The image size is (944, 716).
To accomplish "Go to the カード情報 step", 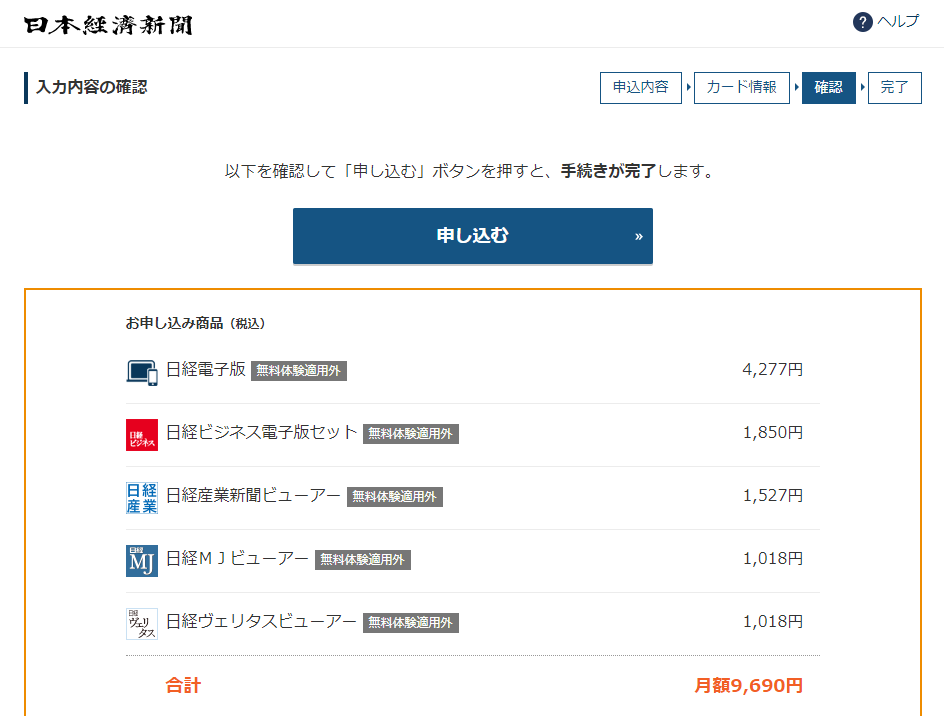I will [741, 88].
